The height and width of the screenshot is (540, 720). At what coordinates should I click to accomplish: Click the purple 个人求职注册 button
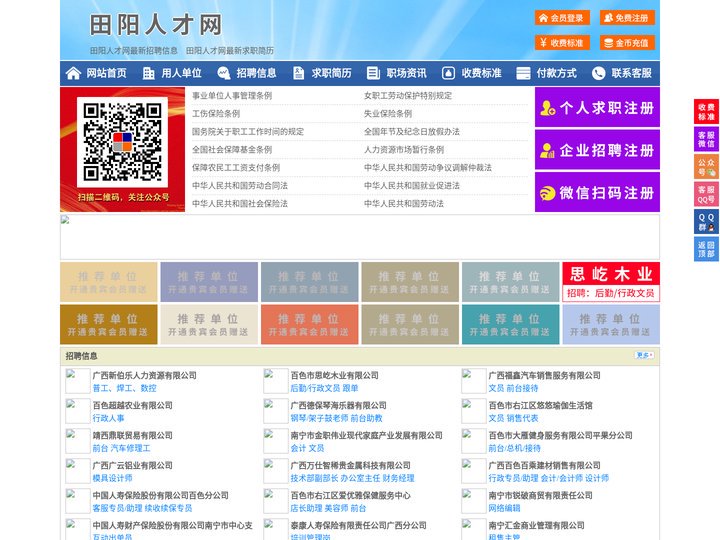[597, 107]
